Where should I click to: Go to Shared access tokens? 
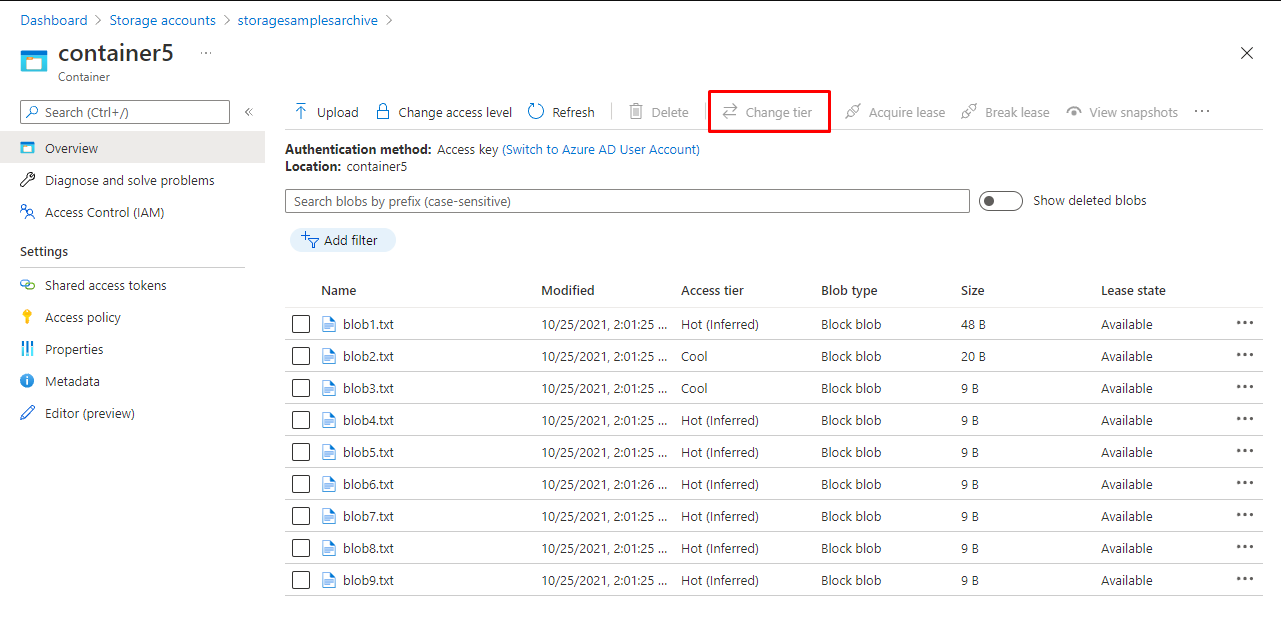coord(106,285)
